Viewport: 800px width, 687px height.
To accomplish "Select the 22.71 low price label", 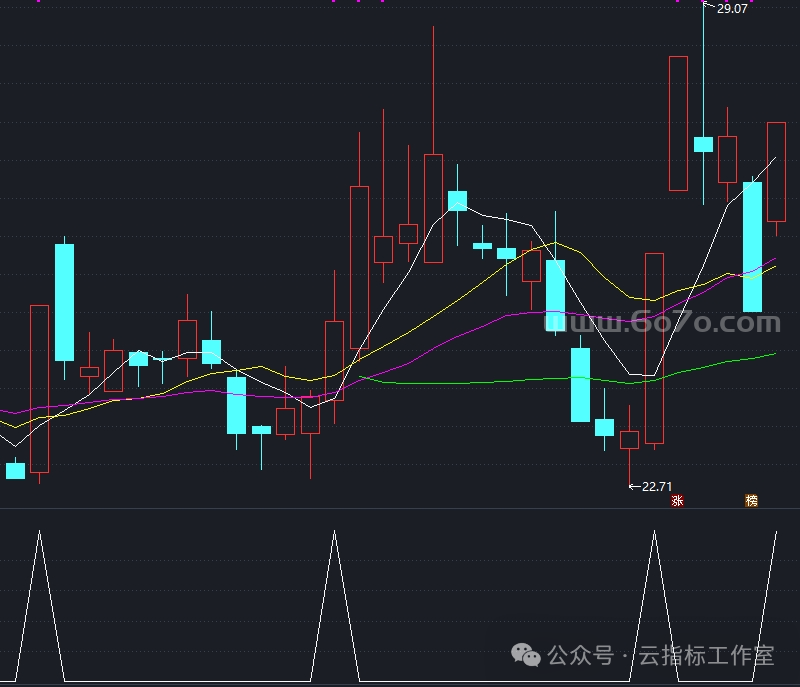I will tap(657, 487).
